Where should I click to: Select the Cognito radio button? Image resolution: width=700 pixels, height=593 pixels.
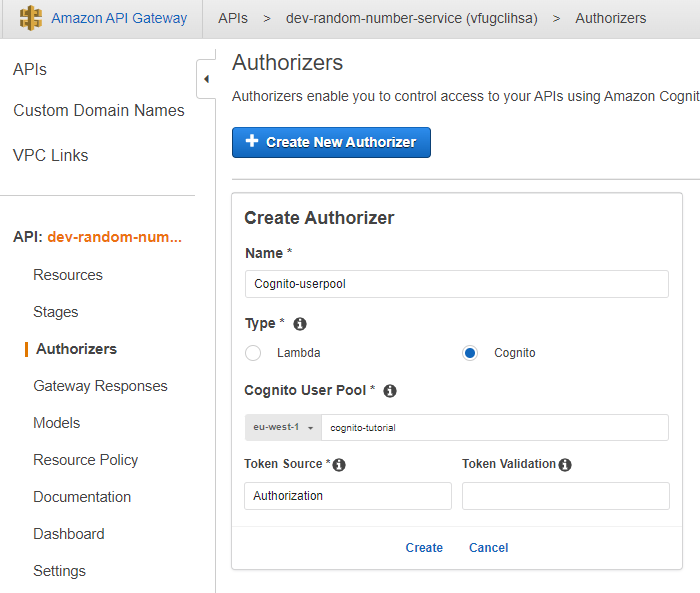[470, 353]
